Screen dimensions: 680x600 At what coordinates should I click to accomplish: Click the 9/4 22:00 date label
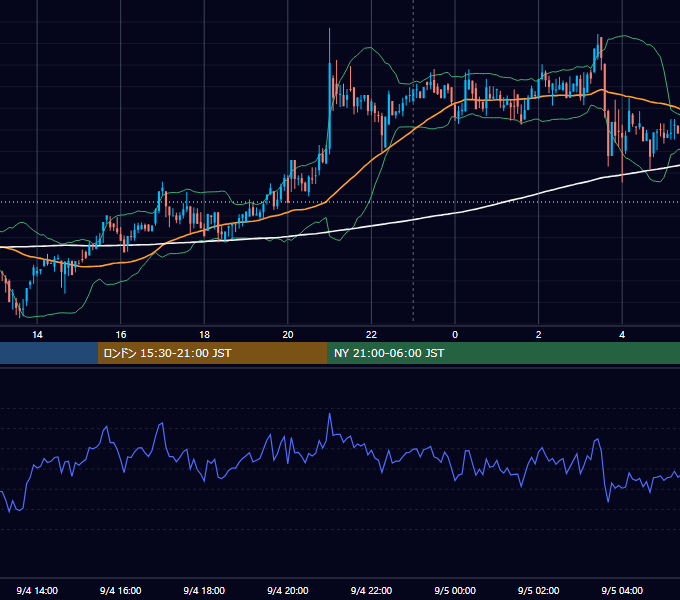click(371, 591)
